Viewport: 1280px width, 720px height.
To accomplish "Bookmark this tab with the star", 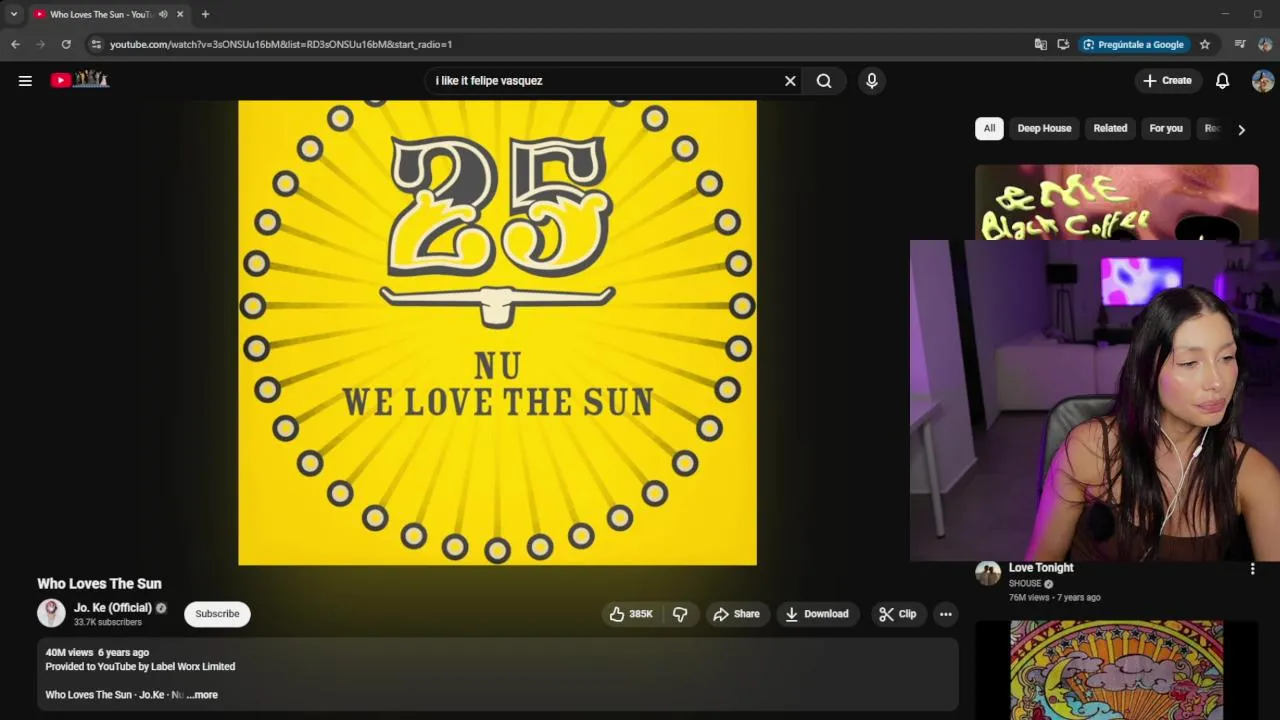I will coord(1205,44).
